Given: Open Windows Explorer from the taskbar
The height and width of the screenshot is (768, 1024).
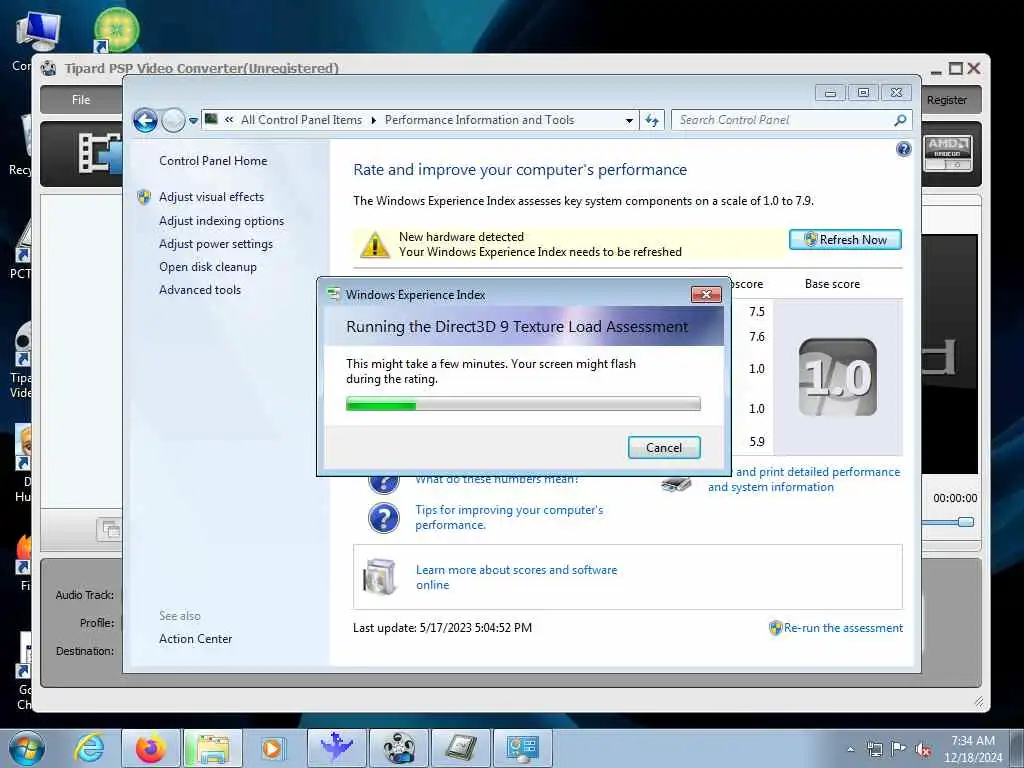Looking at the screenshot, I should tap(213, 748).
